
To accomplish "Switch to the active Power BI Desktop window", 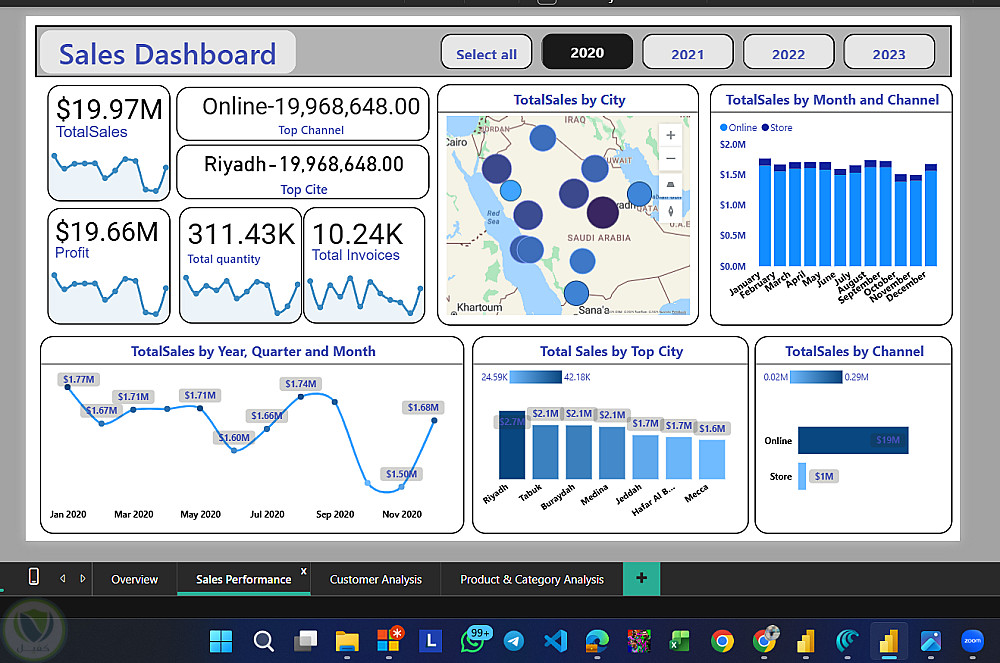I will click(888, 641).
